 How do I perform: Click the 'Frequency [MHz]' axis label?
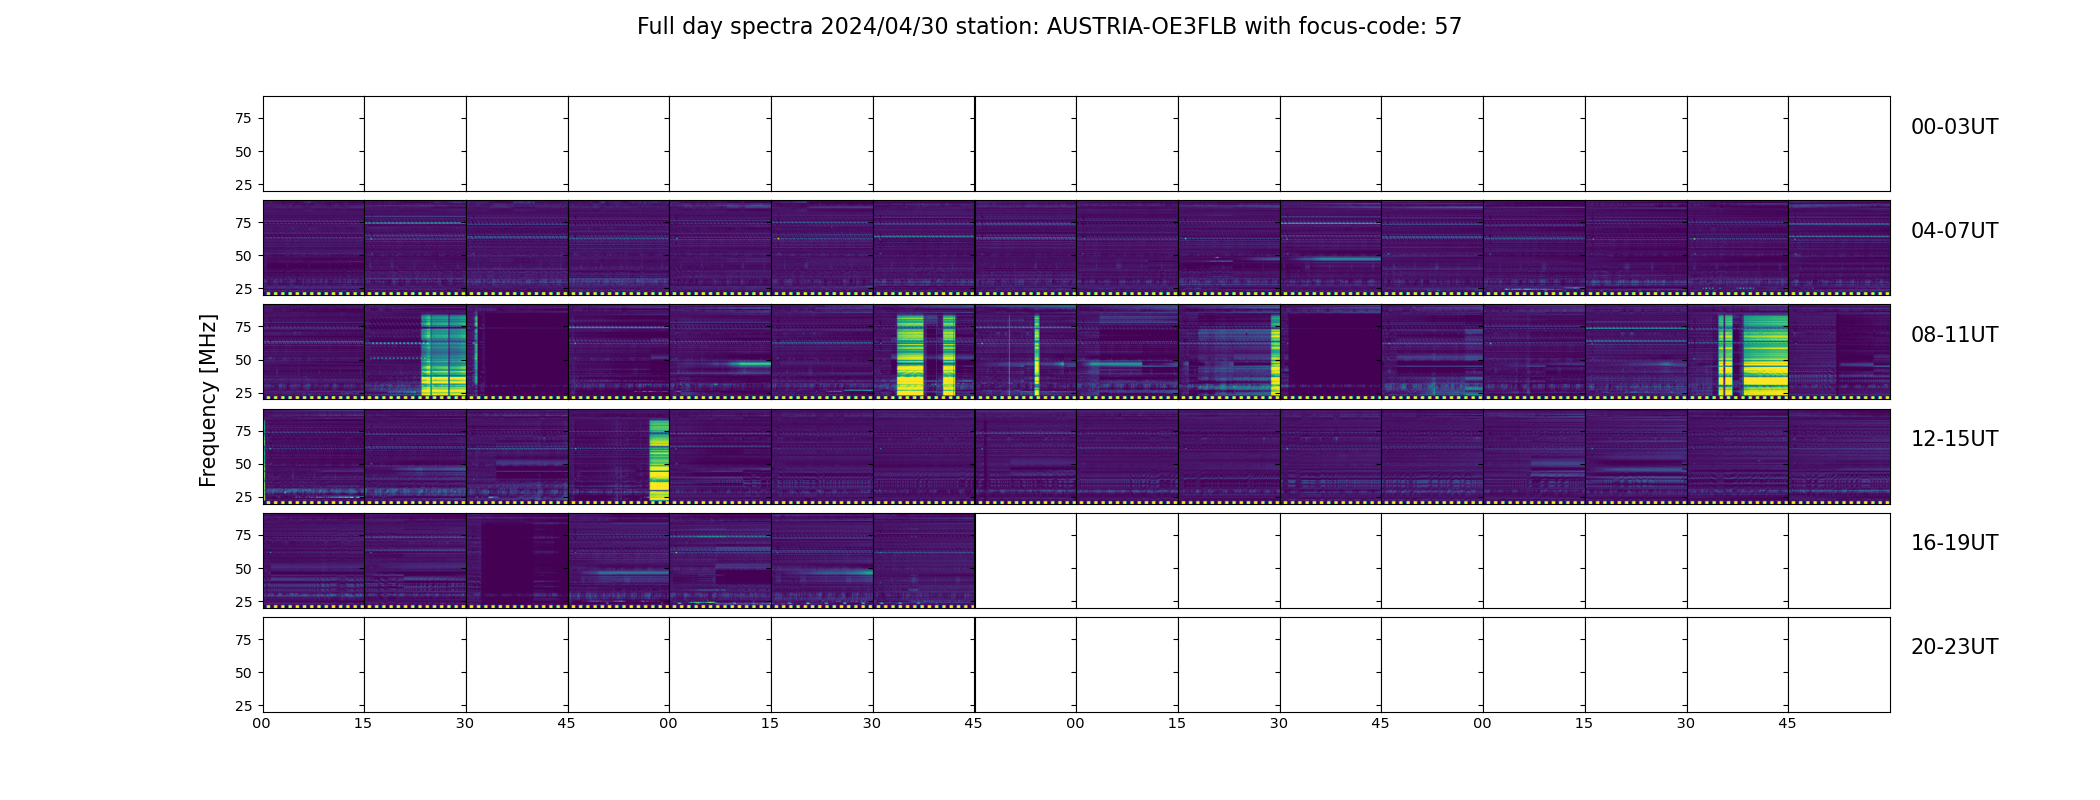[x=208, y=400]
